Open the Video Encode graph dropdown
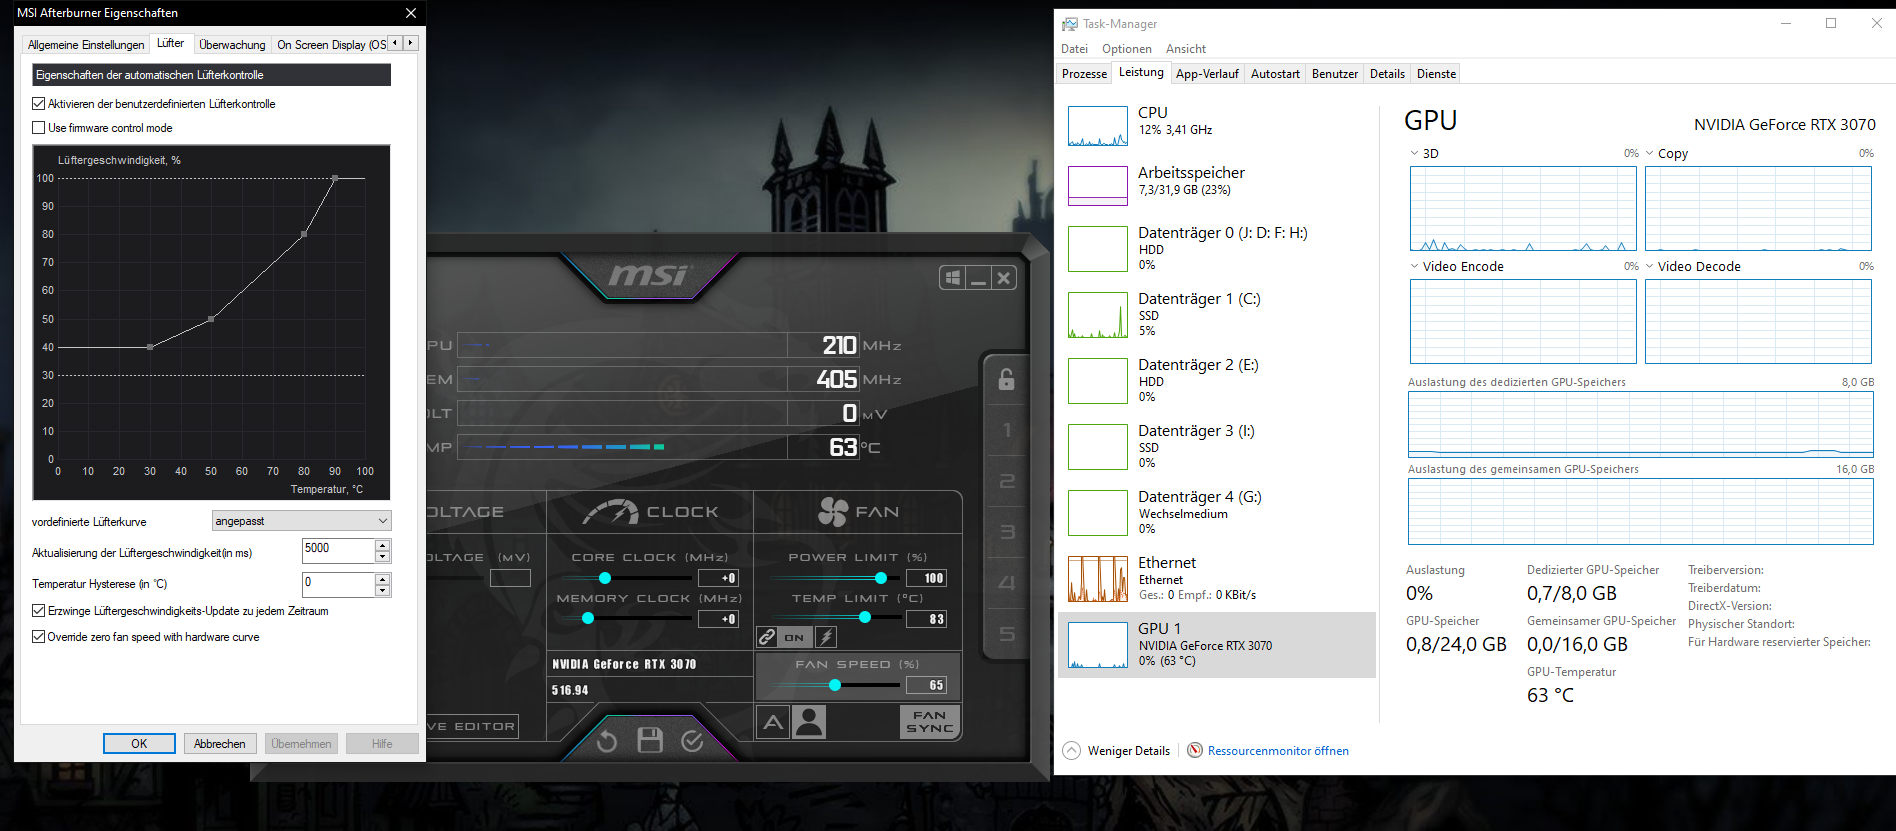This screenshot has width=1896, height=831. click(x=1414, y=267)
